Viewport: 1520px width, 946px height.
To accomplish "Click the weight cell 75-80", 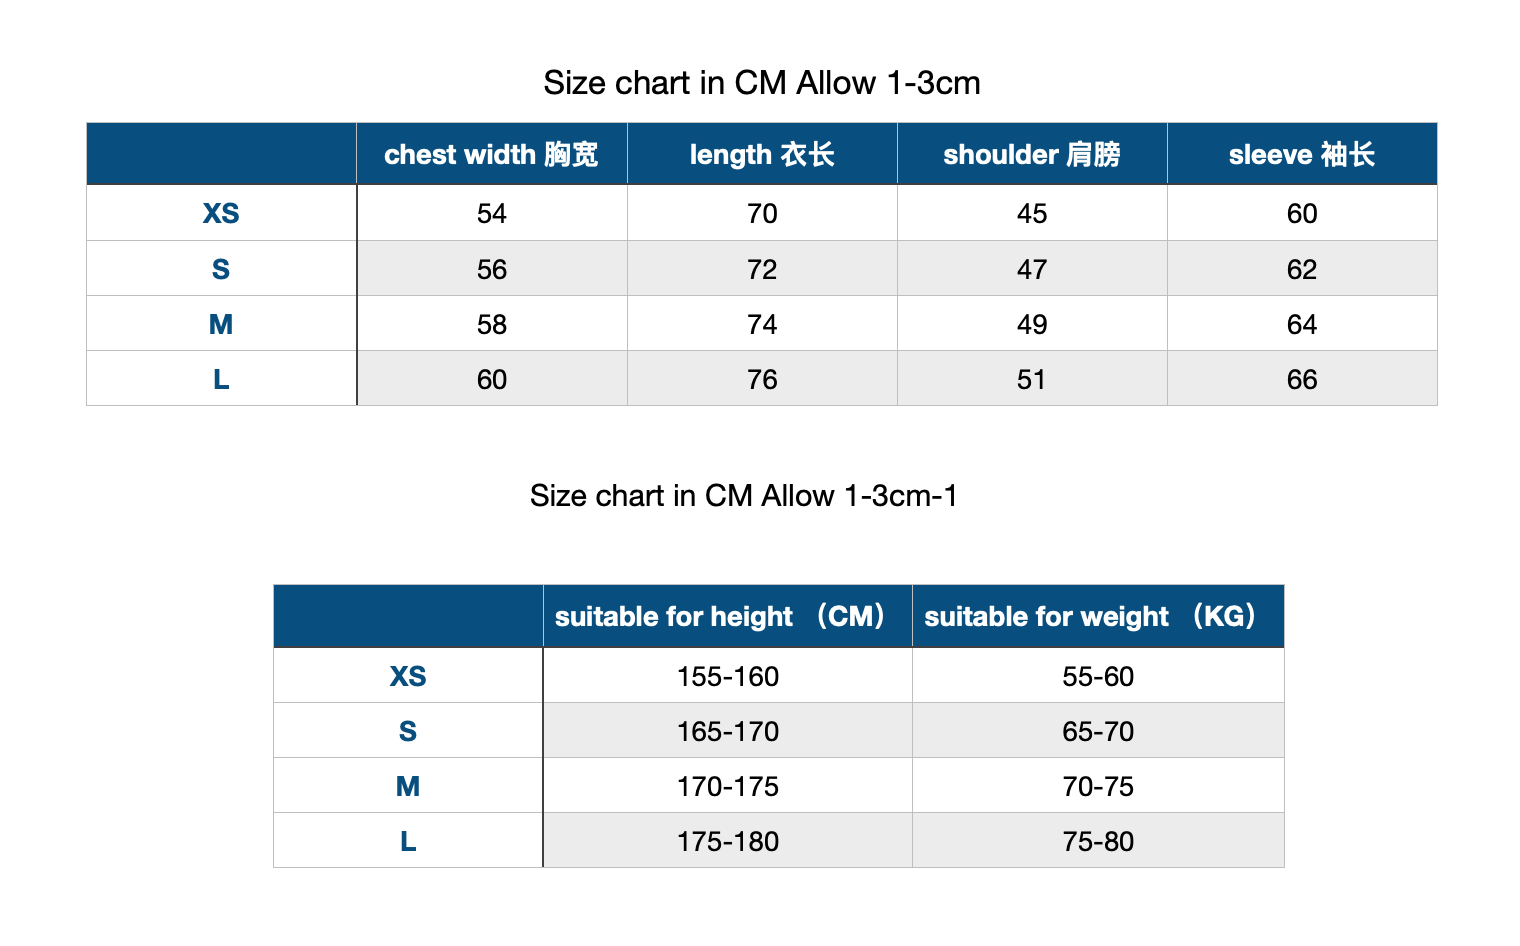I will coord(1098,841).
